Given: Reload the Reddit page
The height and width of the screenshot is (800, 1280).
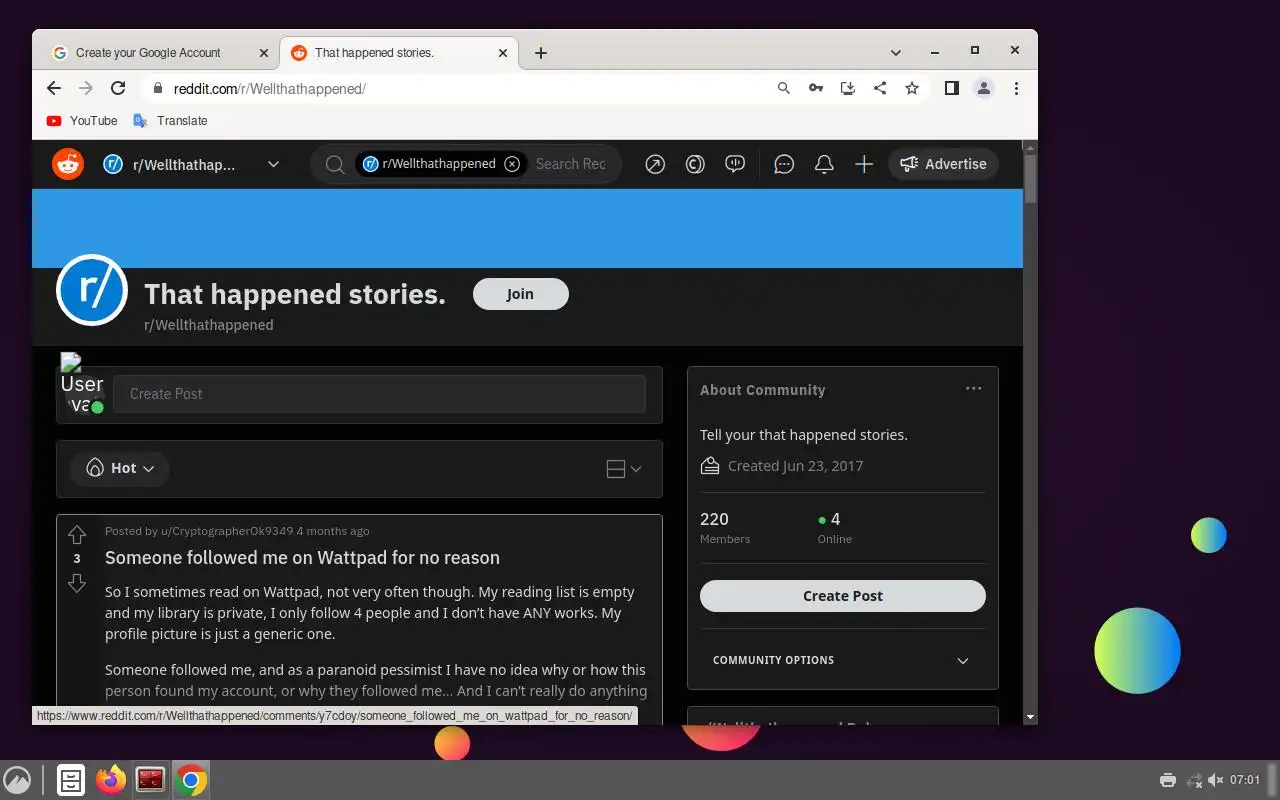Looking at the screenshot, I should [118, 88].
